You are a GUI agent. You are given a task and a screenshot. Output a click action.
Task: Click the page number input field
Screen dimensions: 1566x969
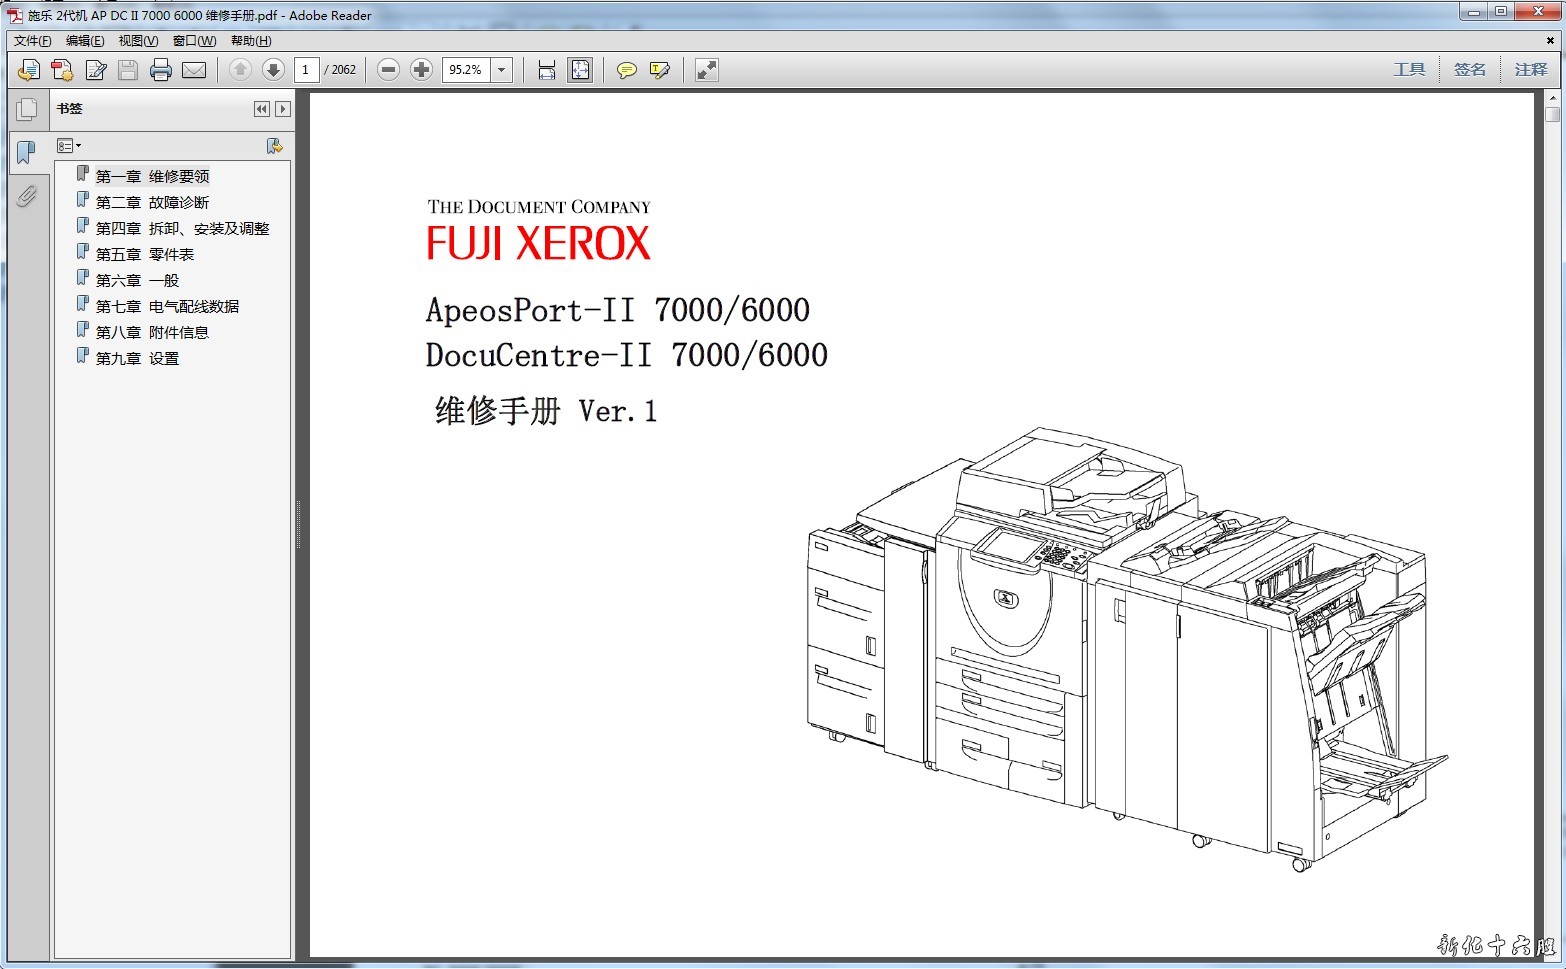click(x=306, y=70)
